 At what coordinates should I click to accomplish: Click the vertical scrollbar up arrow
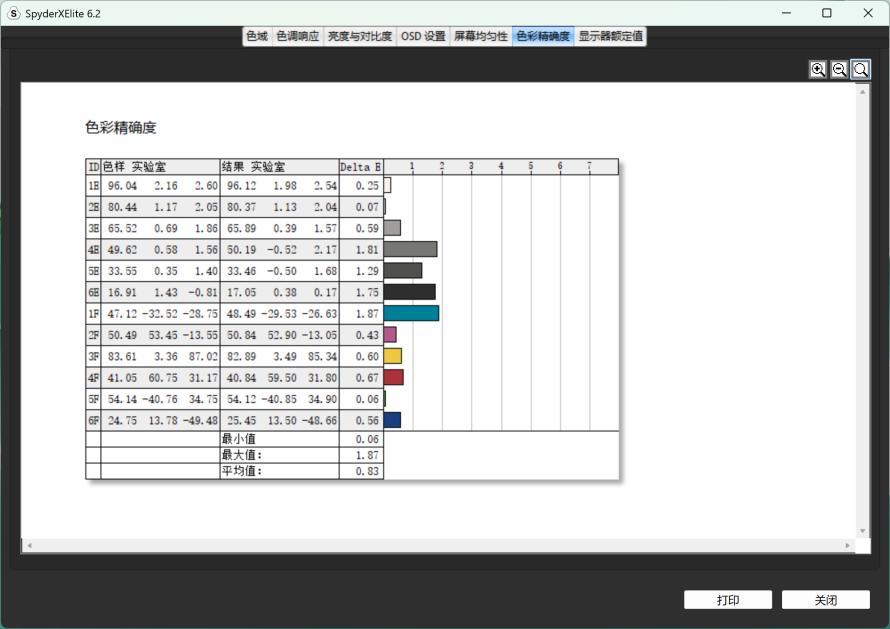coord(863,91)
